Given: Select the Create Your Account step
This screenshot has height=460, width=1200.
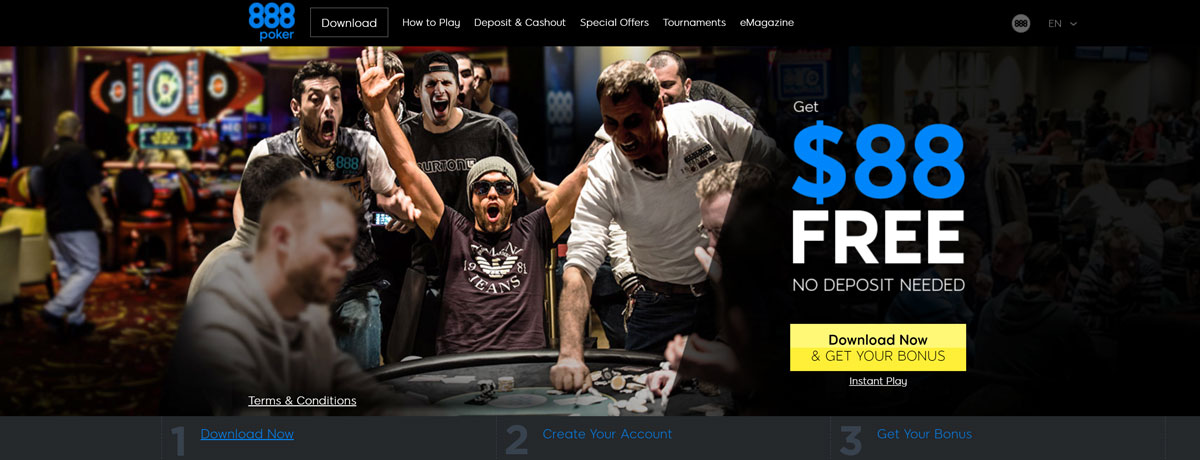Looking at the screenshot, I should (607, 434).
